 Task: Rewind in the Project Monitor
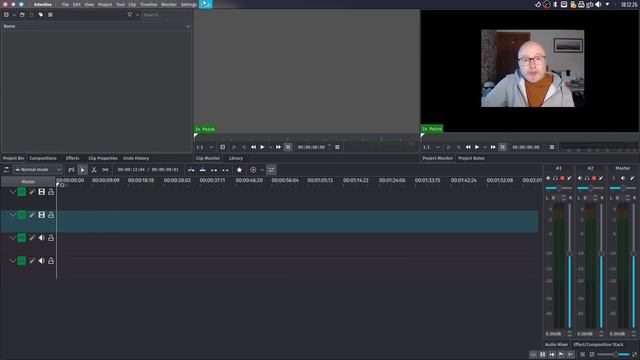(468, 147)
